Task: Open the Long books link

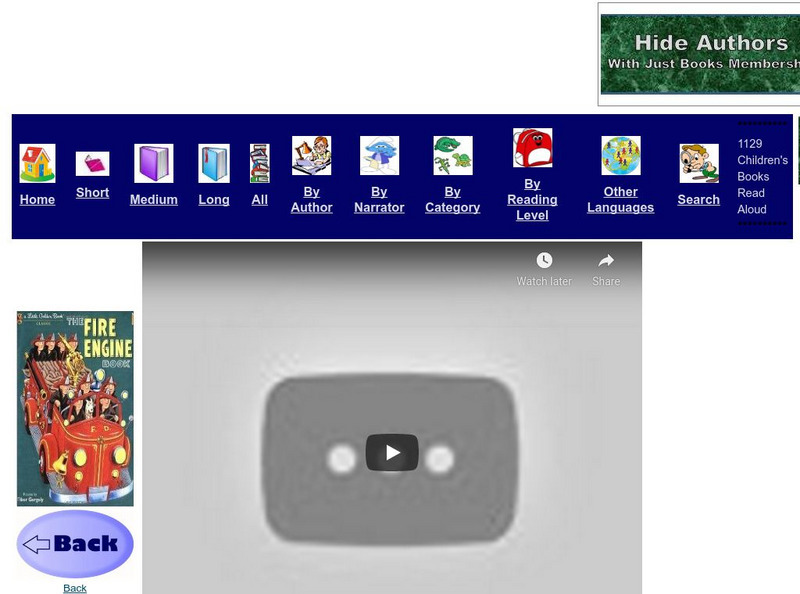Action: 214,200
